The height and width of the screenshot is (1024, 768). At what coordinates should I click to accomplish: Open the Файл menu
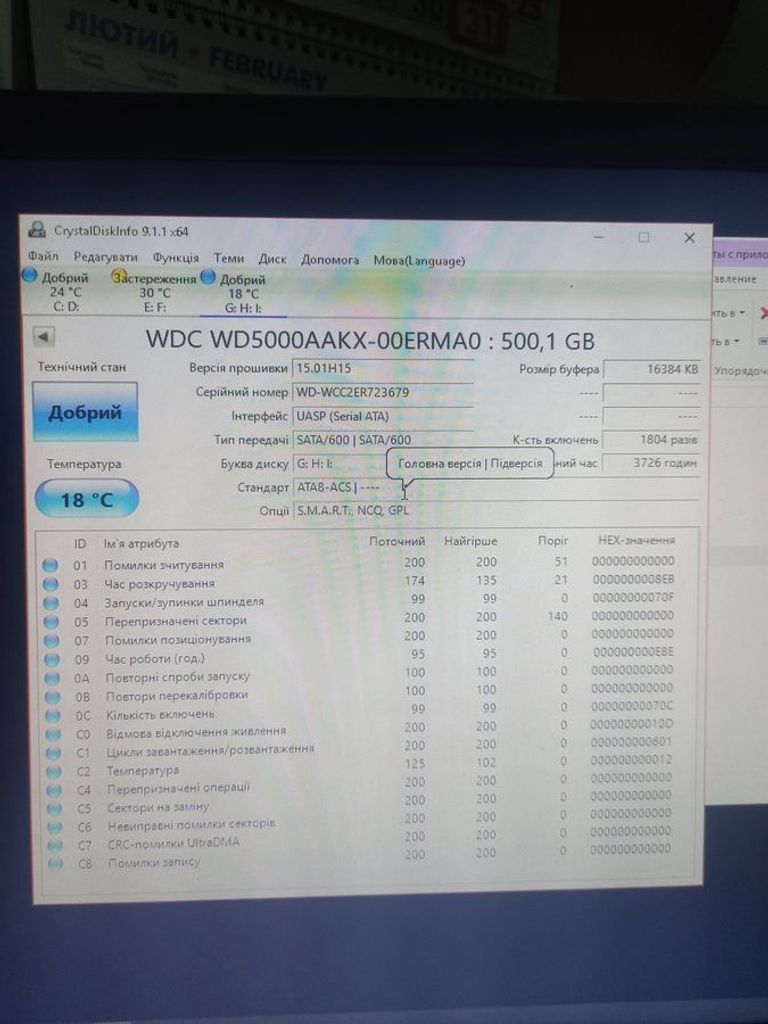click(x=44, y=256)
